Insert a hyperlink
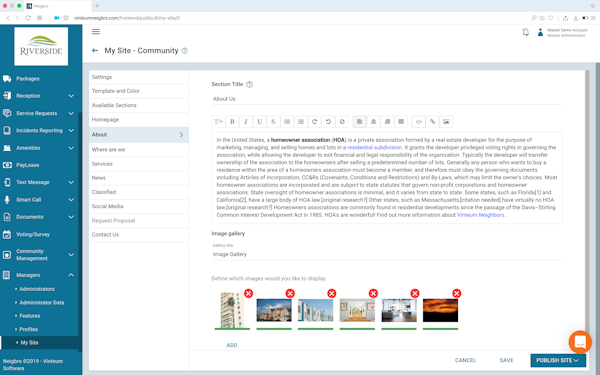 click(x=432, y=122)
